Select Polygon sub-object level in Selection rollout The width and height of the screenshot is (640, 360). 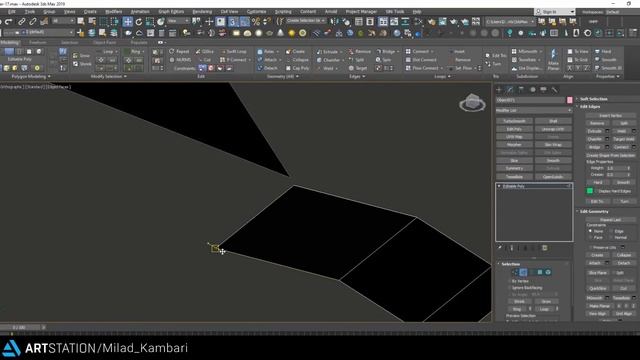540,272
